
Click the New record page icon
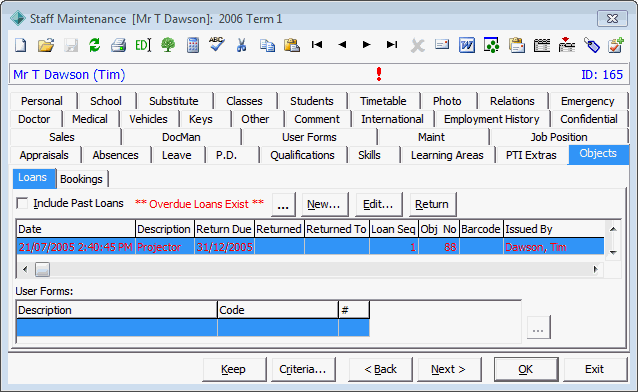click(20, 45)
